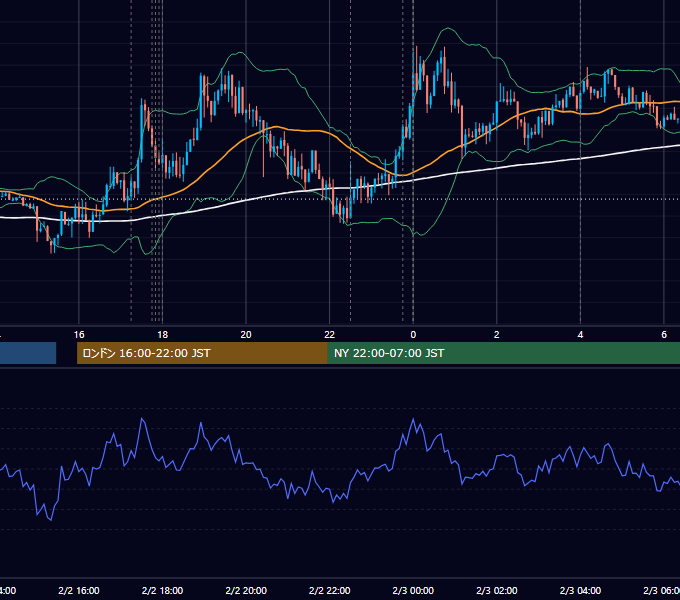Click the 20 hour label on chart axis
The image size is (680, 600).
point(246,335)
